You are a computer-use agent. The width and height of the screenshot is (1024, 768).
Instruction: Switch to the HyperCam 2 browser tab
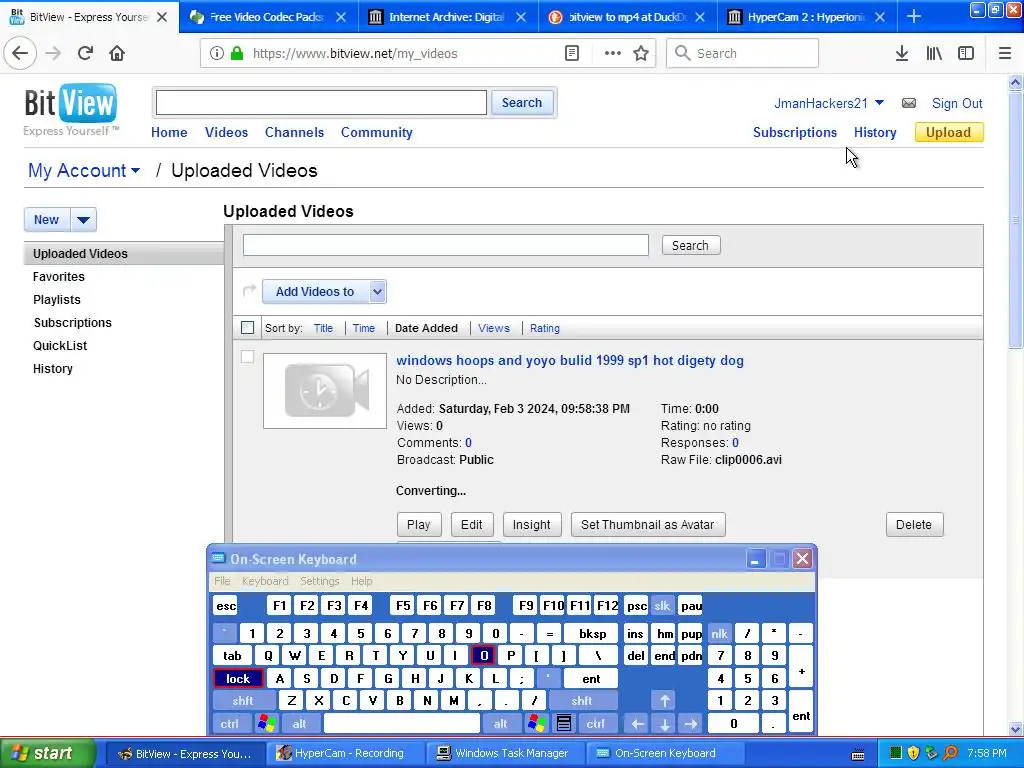point(807,17)
